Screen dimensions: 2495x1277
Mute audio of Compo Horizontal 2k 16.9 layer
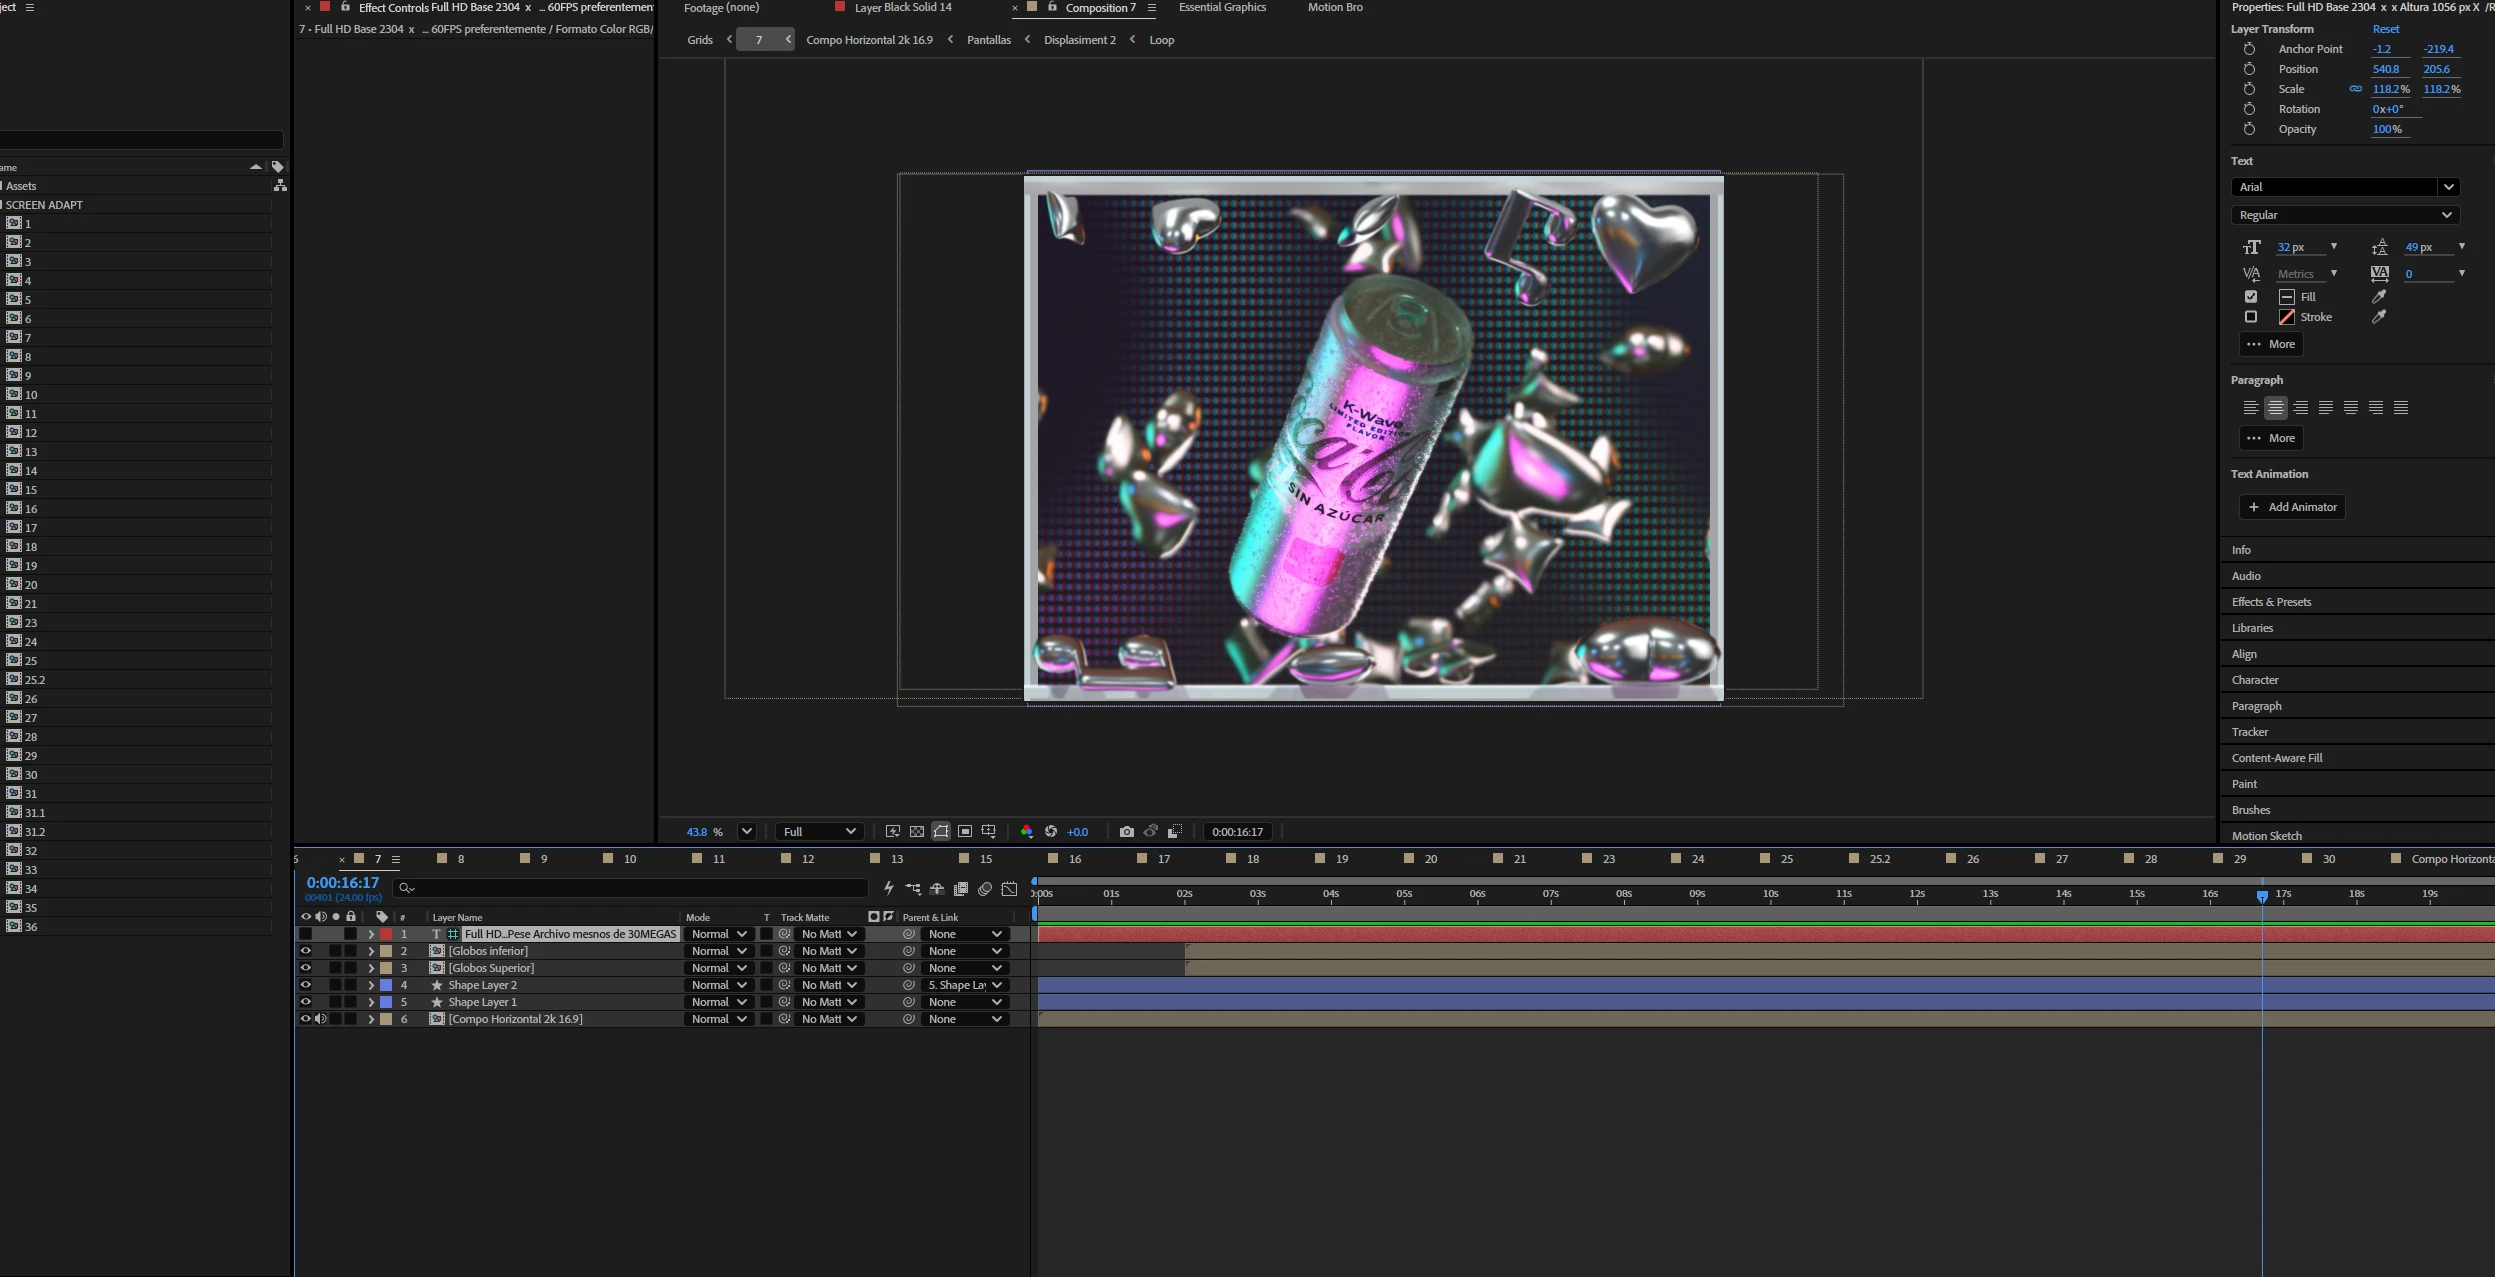[x=321, y=1019]
